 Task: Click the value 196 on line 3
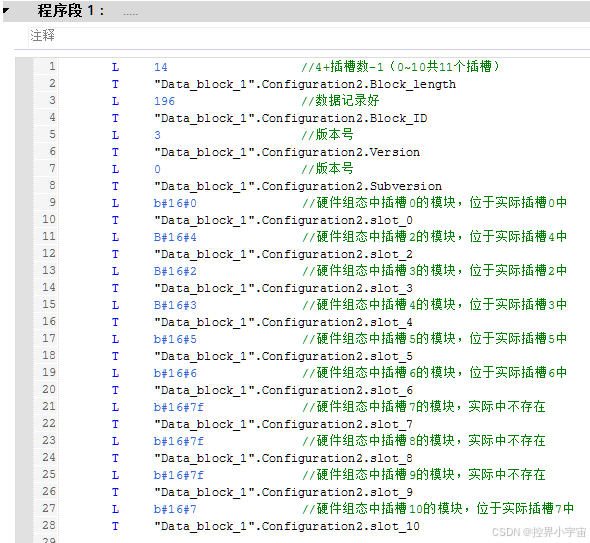164,101
